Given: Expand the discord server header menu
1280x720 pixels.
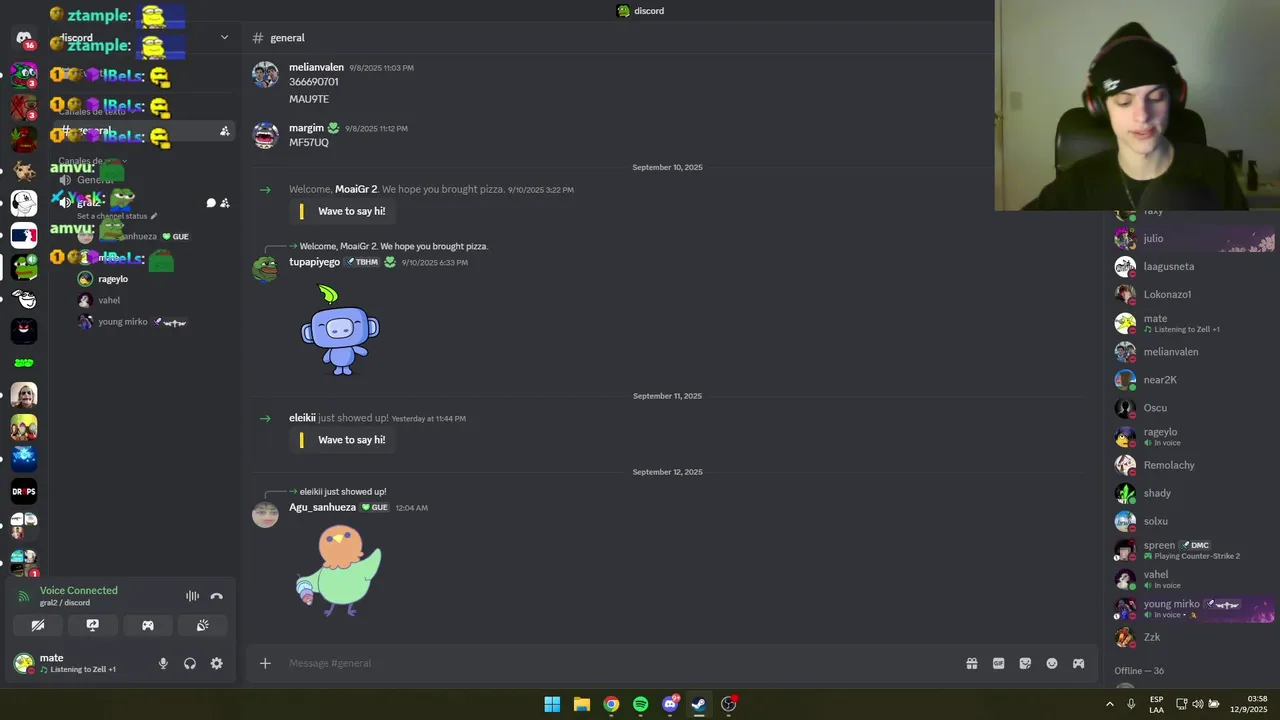Looking at the screenshot, I should coord(224,38).
